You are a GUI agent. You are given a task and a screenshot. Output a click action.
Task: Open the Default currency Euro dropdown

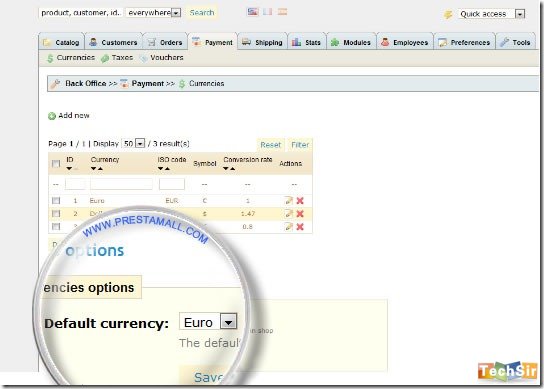point(208,322)
